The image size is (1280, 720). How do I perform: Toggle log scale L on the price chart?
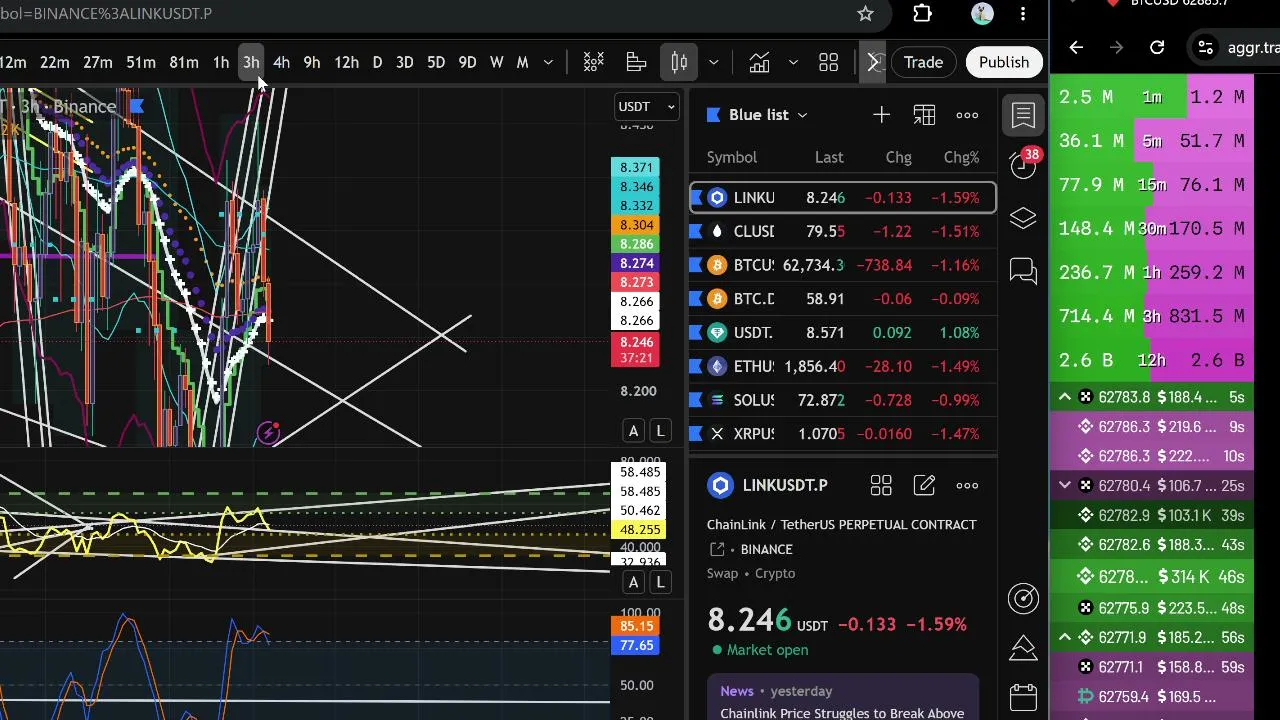click(x=660, y=431)
